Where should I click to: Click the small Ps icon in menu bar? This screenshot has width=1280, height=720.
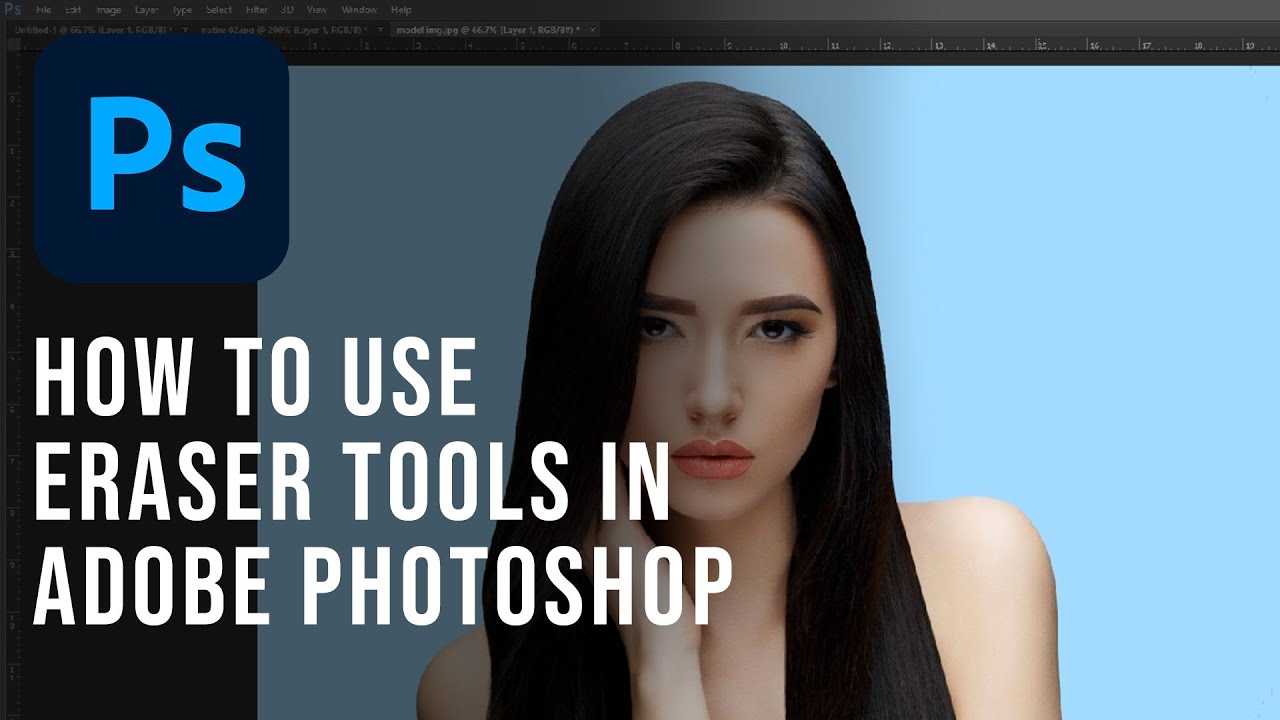(13, 10)
